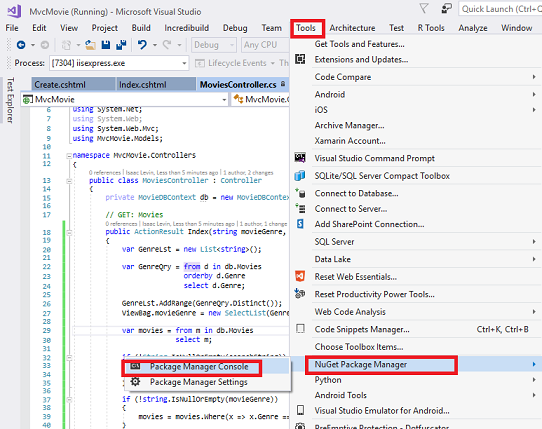This screenshot has height=429, width=542.
Task: Click the Open File folder icon
Action: (x=91, y=45)
